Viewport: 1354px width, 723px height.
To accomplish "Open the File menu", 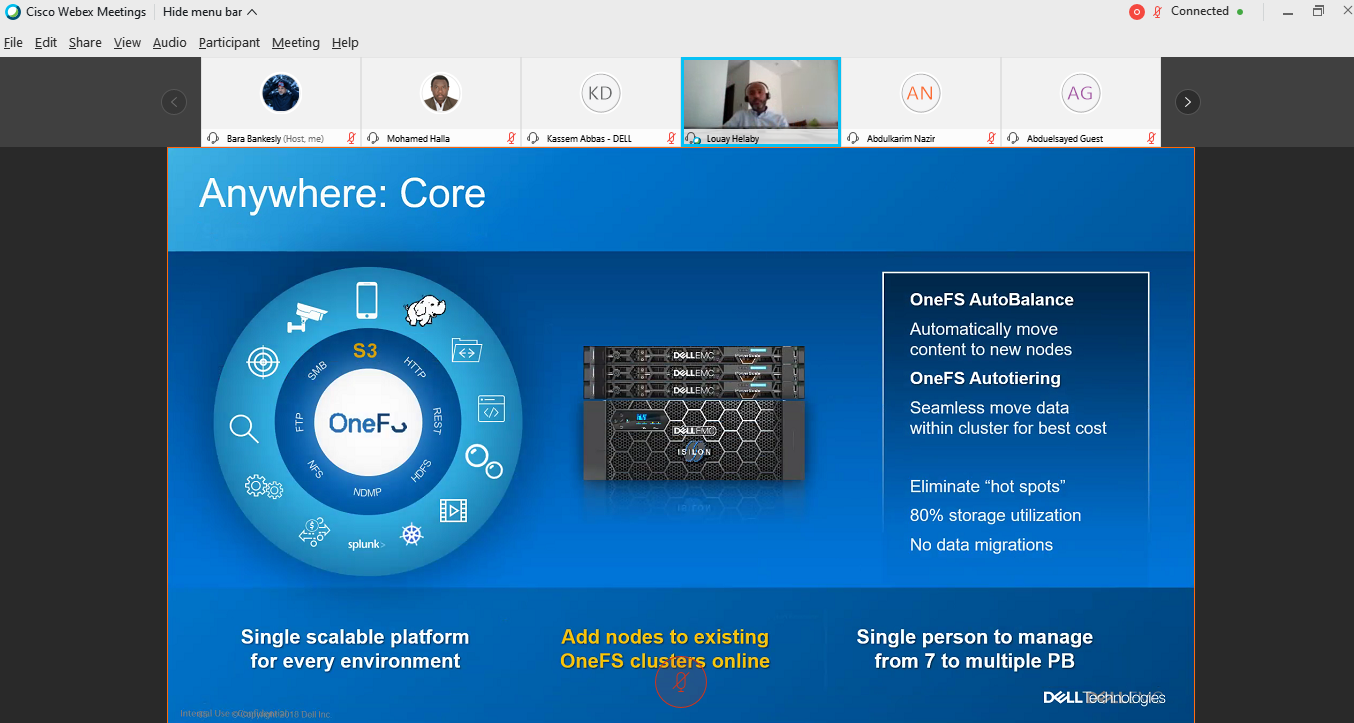I will point(13,43).
